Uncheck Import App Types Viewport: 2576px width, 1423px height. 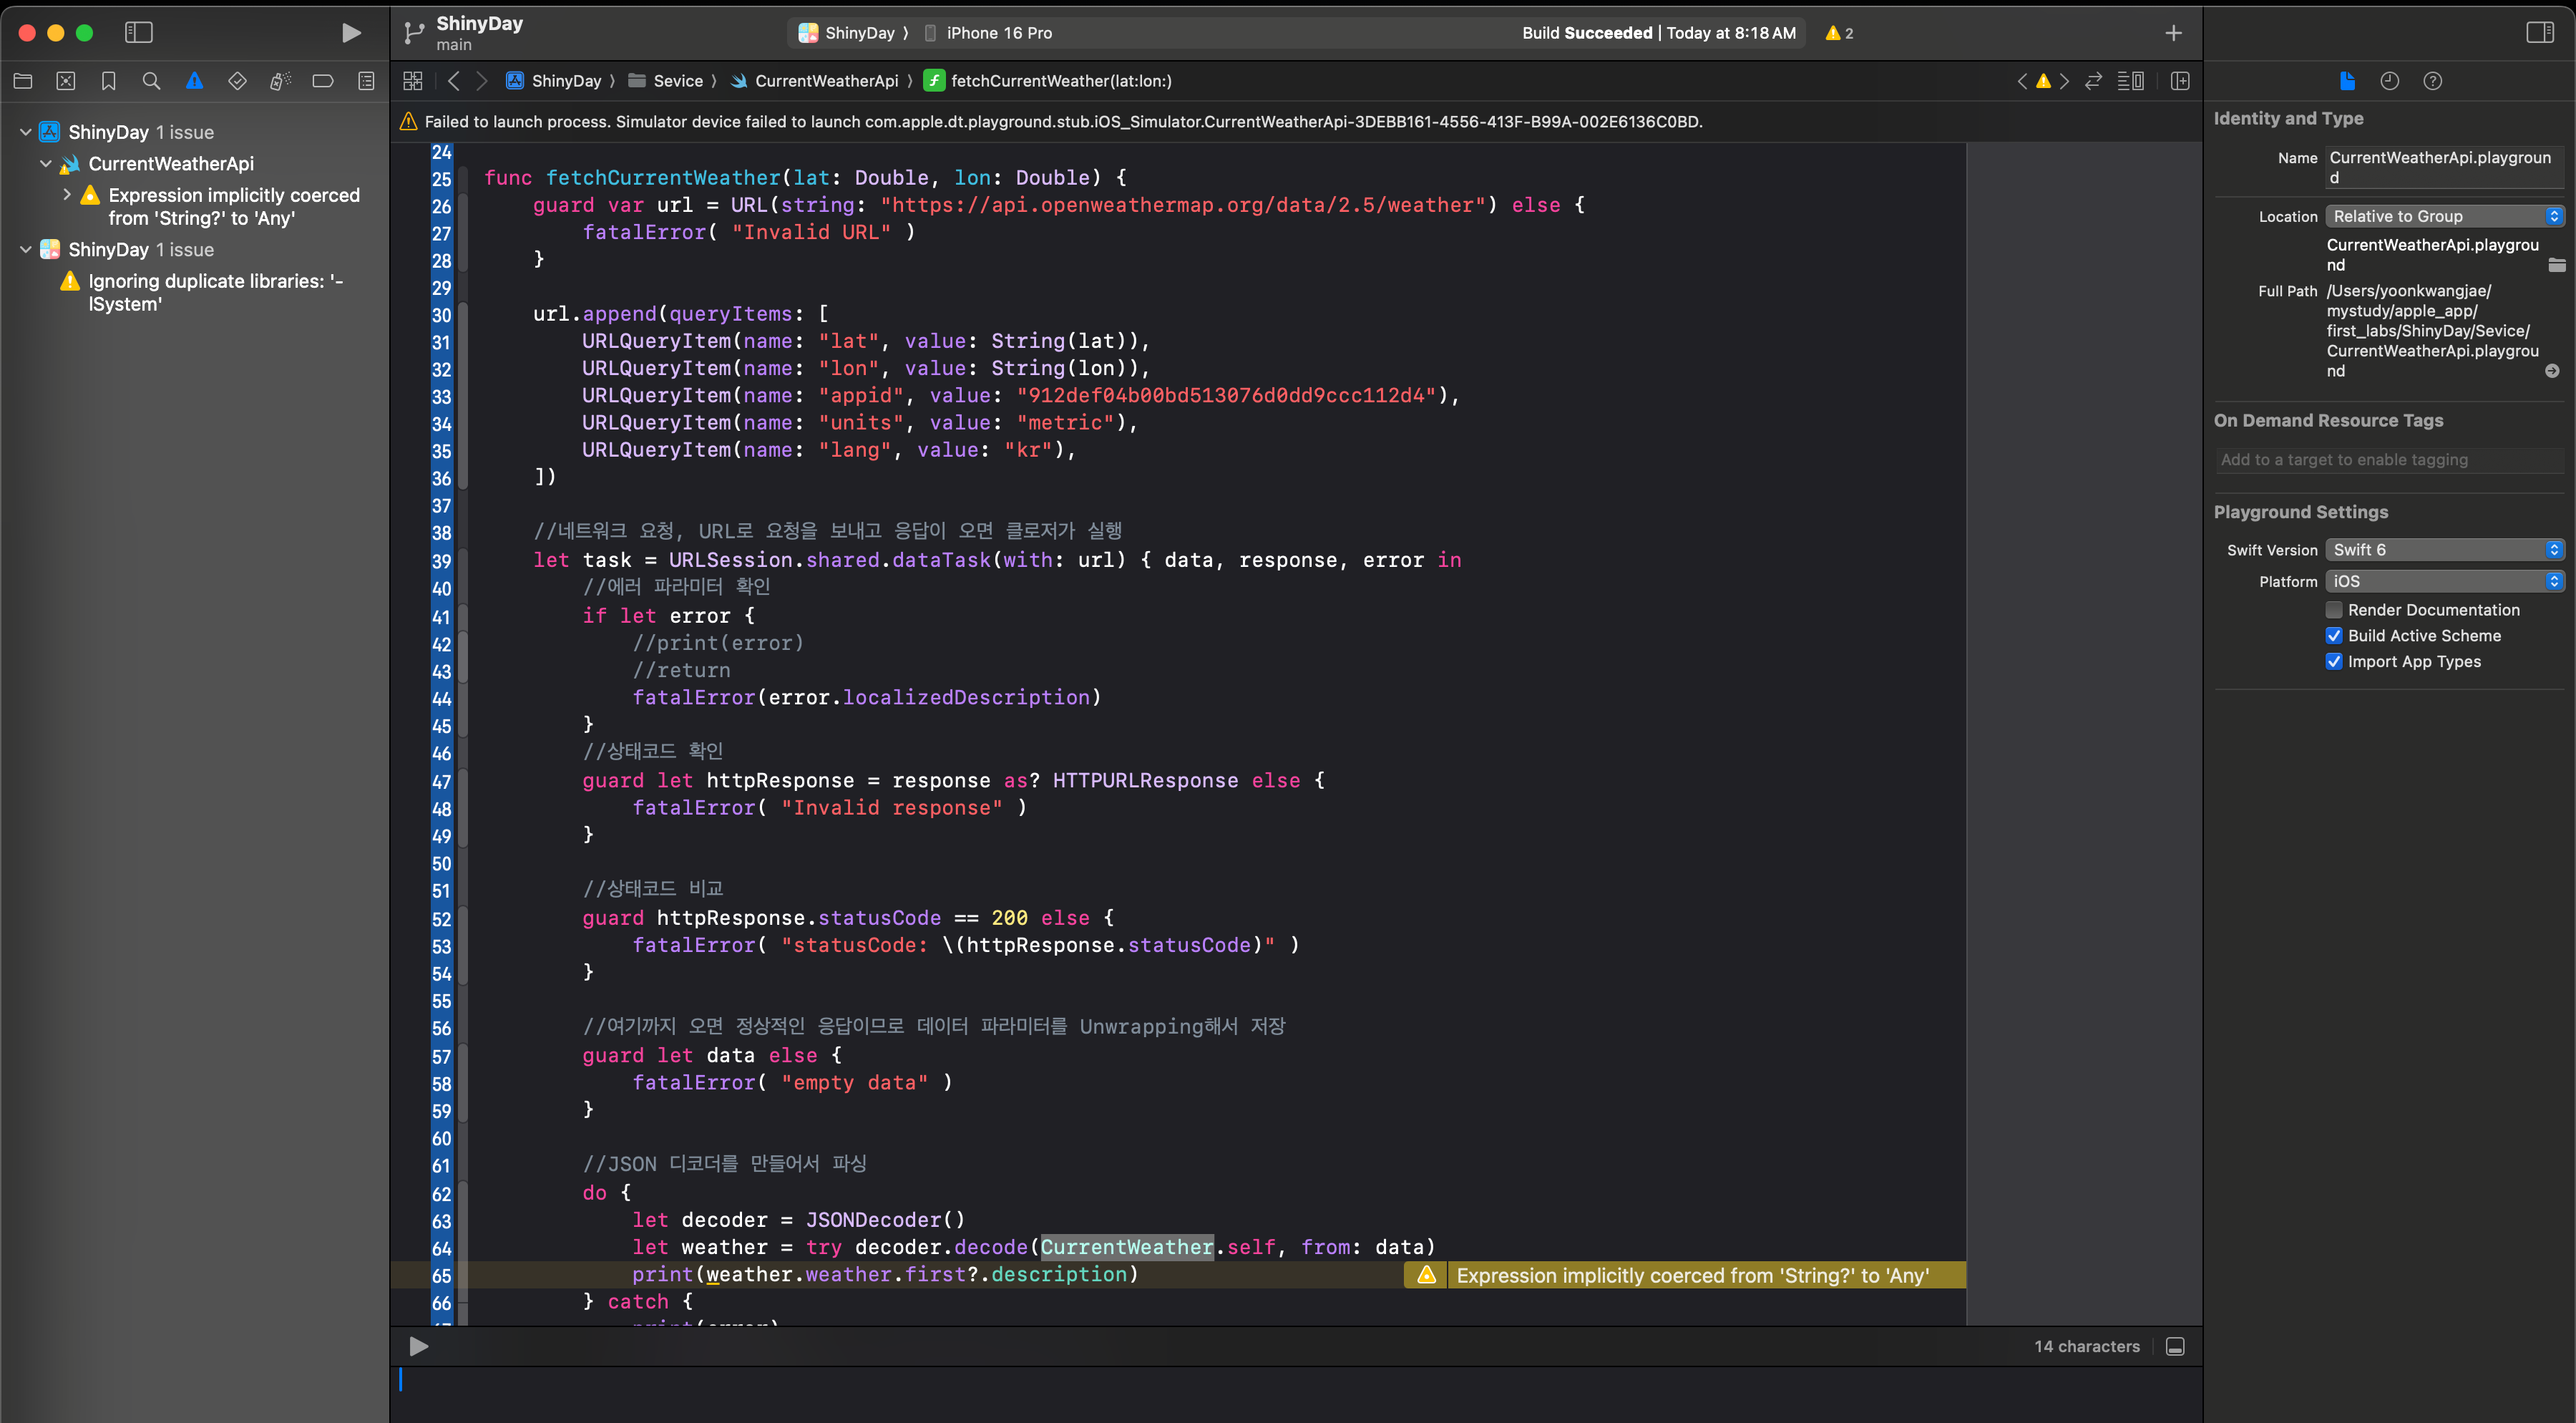(2334, 662)
